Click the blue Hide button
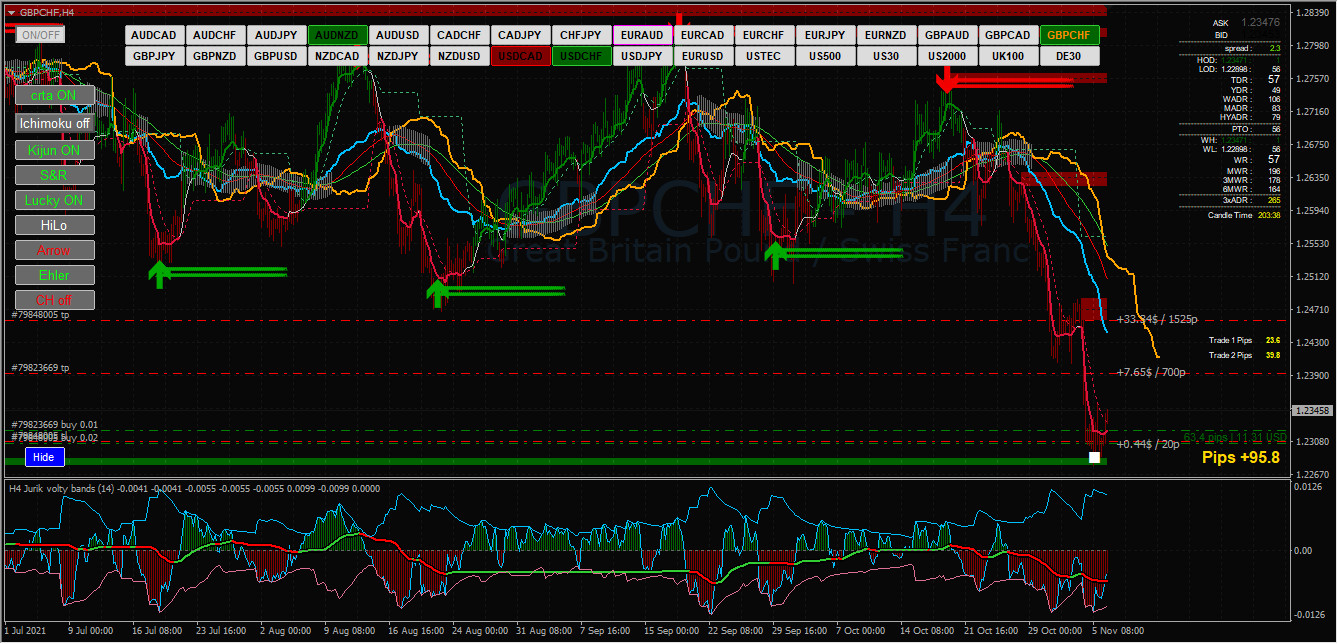The image size is (1338, 644). click(43, 457)
